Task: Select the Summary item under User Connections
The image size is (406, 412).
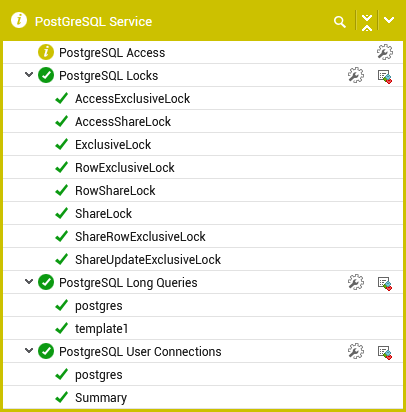Action: pos(101,398)
